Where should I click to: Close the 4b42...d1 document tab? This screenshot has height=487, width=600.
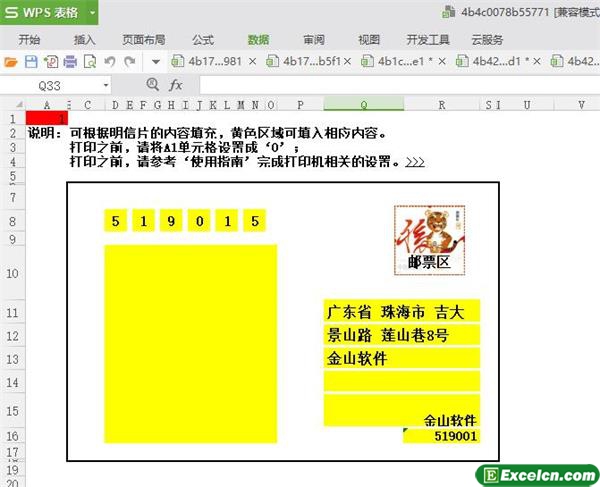(537, 61)
